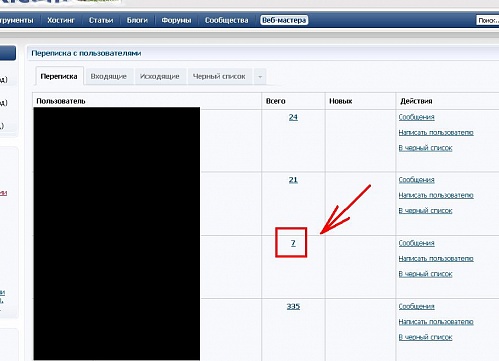Click В черный список in third row

(425, 274)
